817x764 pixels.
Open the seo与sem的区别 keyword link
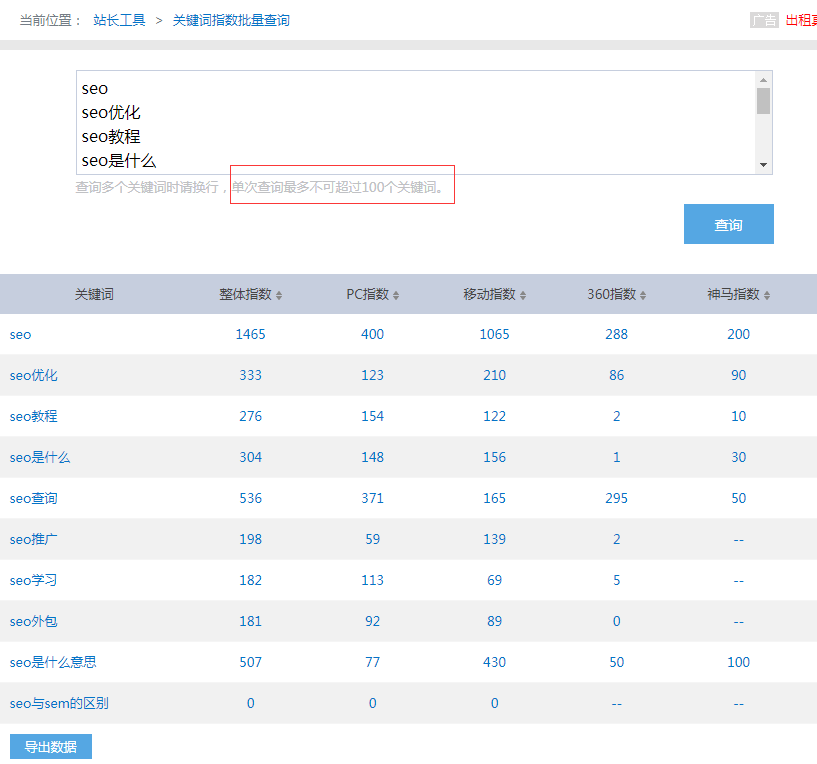(x=59, y=704)
